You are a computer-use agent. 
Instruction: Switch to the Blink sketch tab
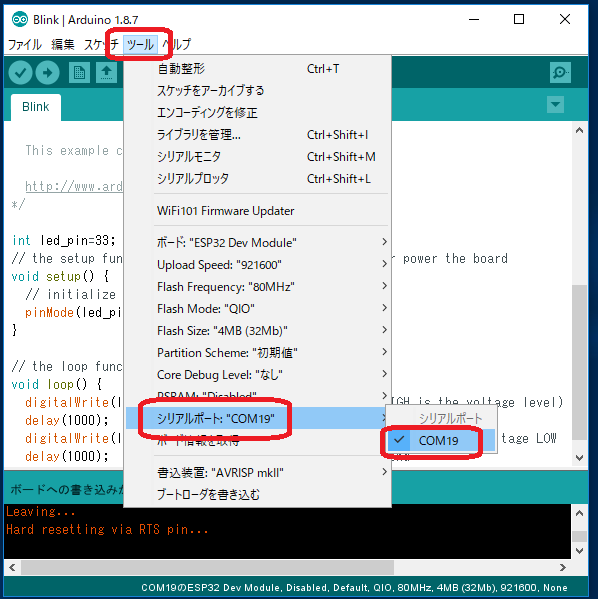(36, 107)
